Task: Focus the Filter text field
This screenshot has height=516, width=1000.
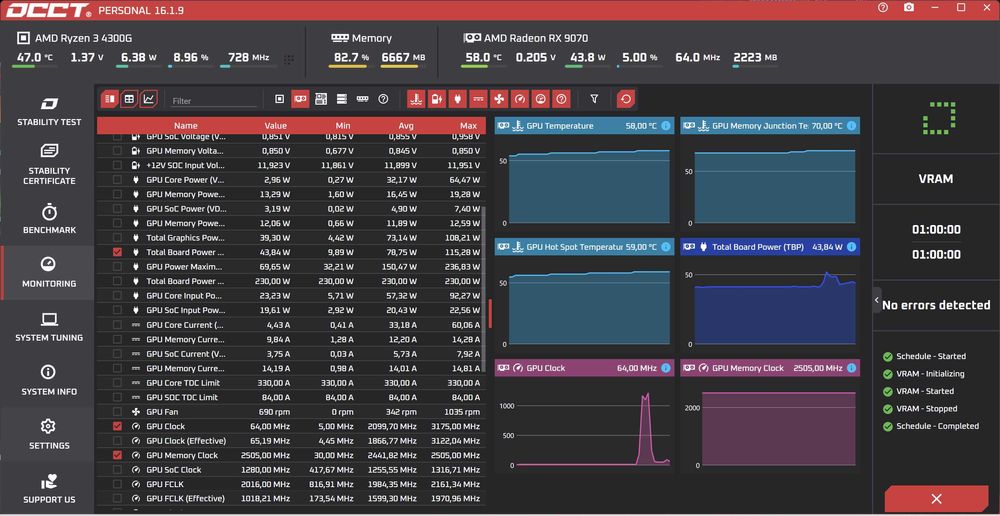Action: point(214,101)
